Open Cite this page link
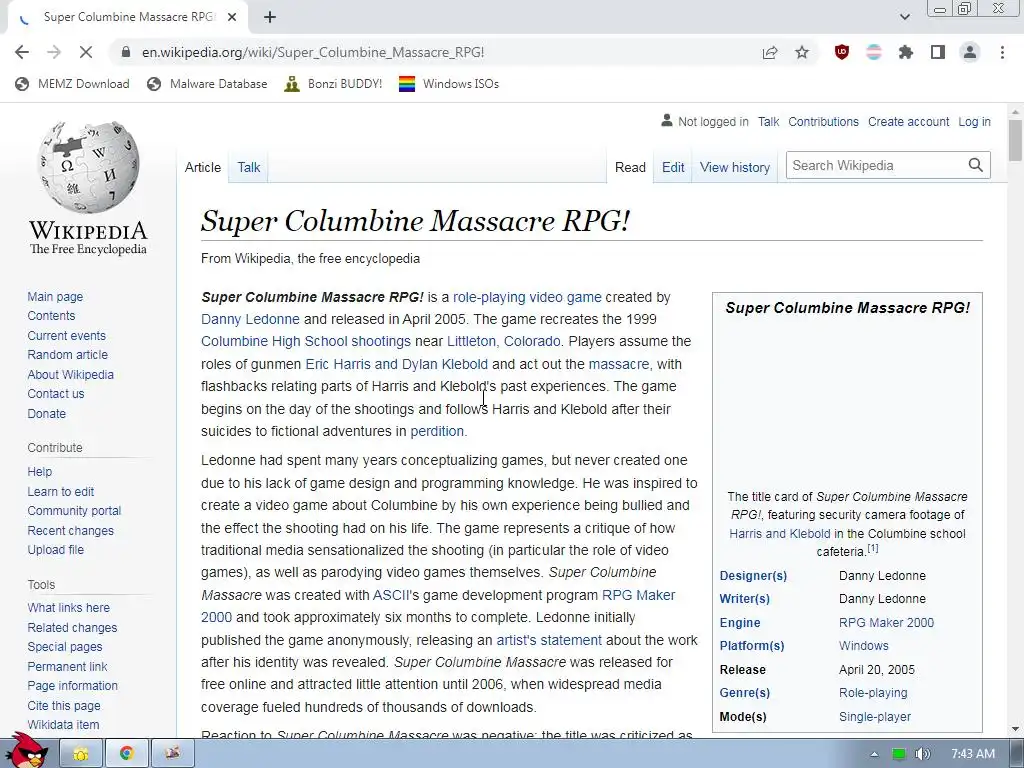Image resolution: width=1024 pixels, height=768 pixels. coord(64,705)
